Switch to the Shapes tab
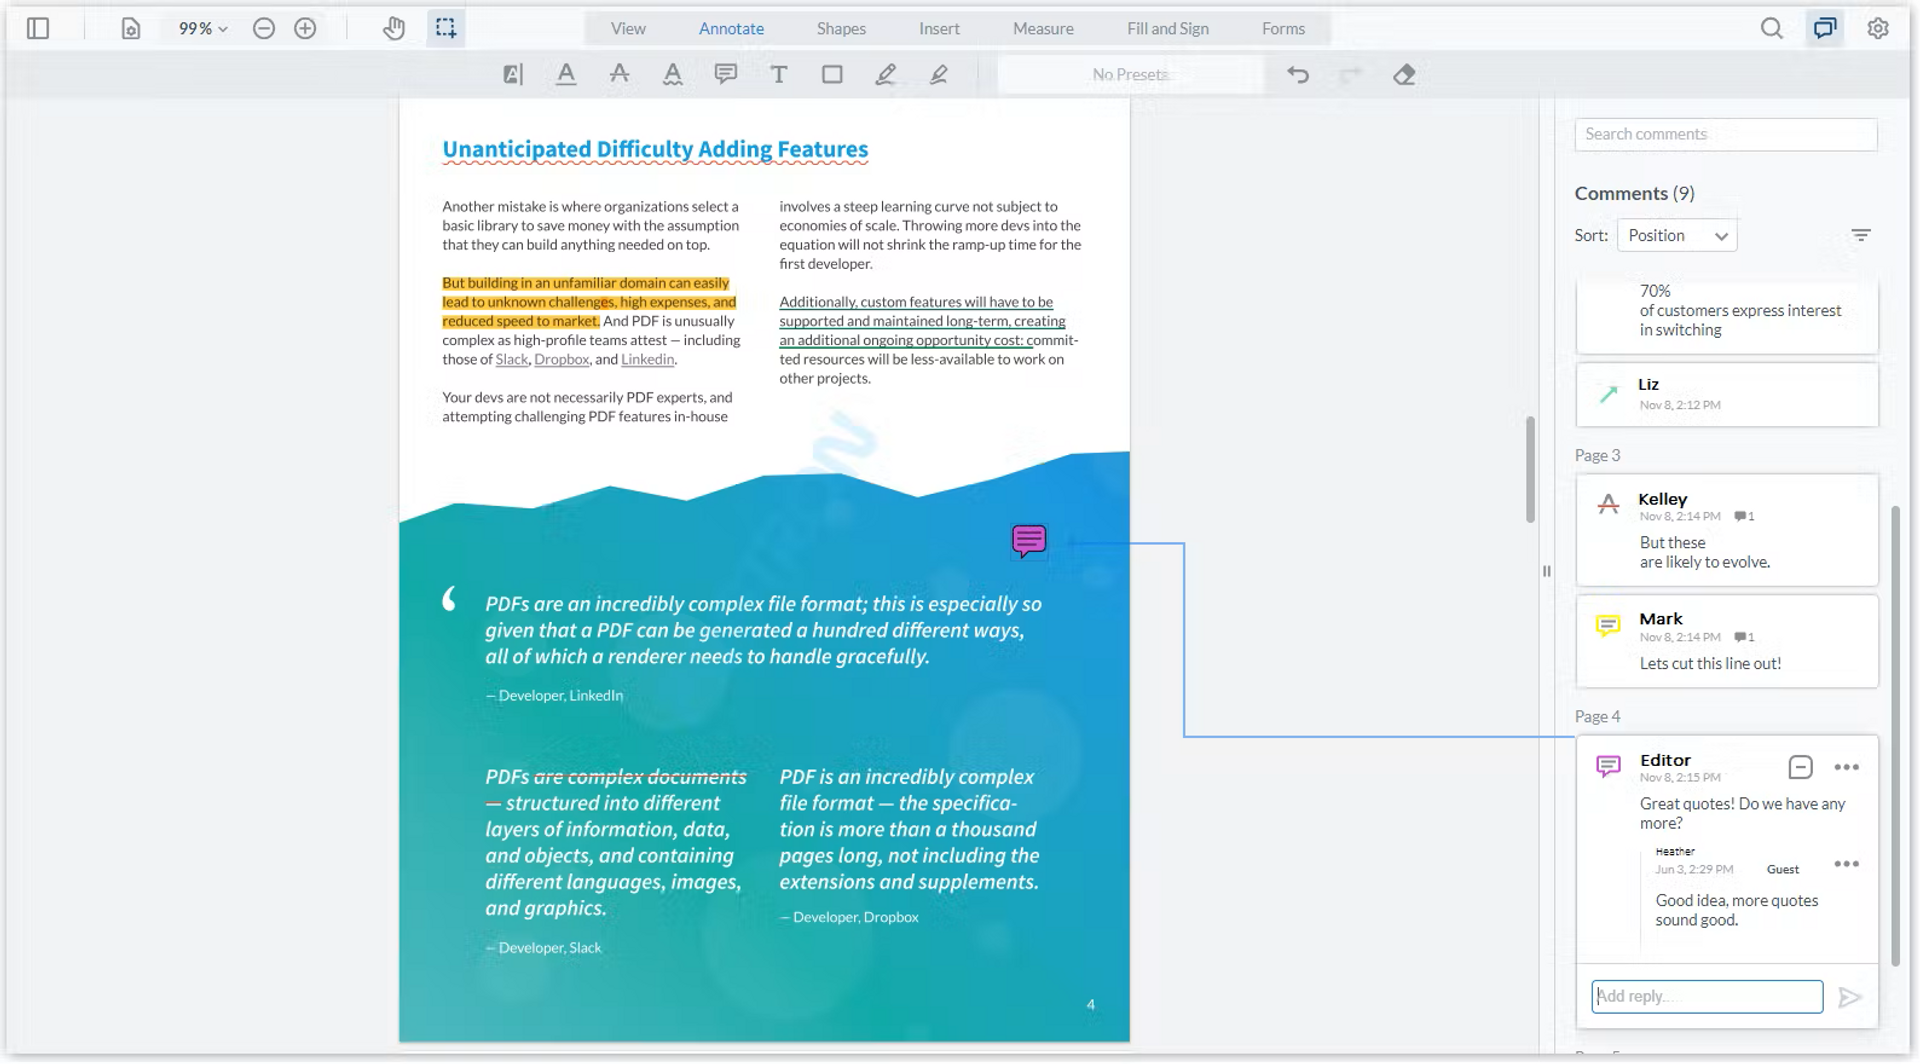 tap(841, 28)
